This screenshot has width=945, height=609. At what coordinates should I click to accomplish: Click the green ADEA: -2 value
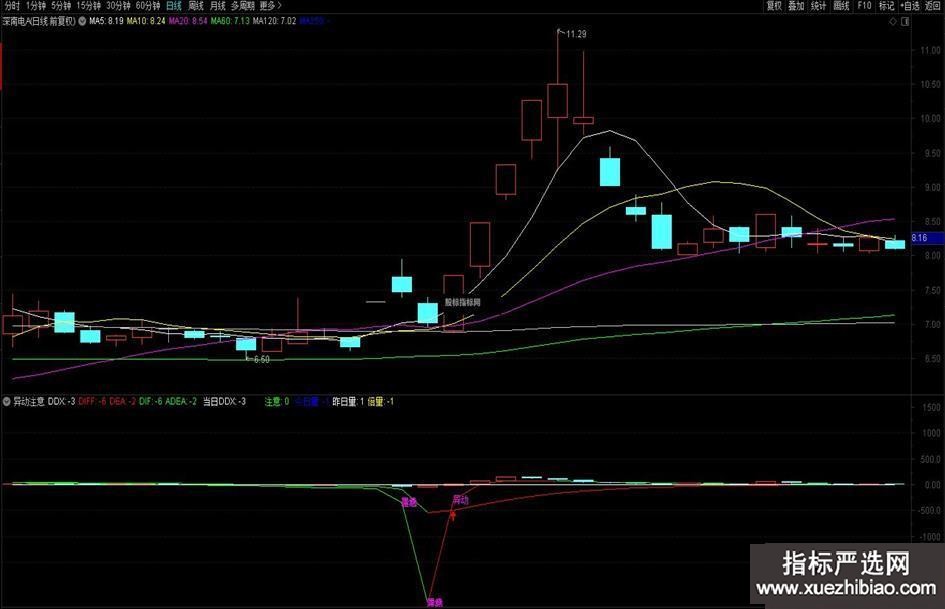click(x=181, y=401)
